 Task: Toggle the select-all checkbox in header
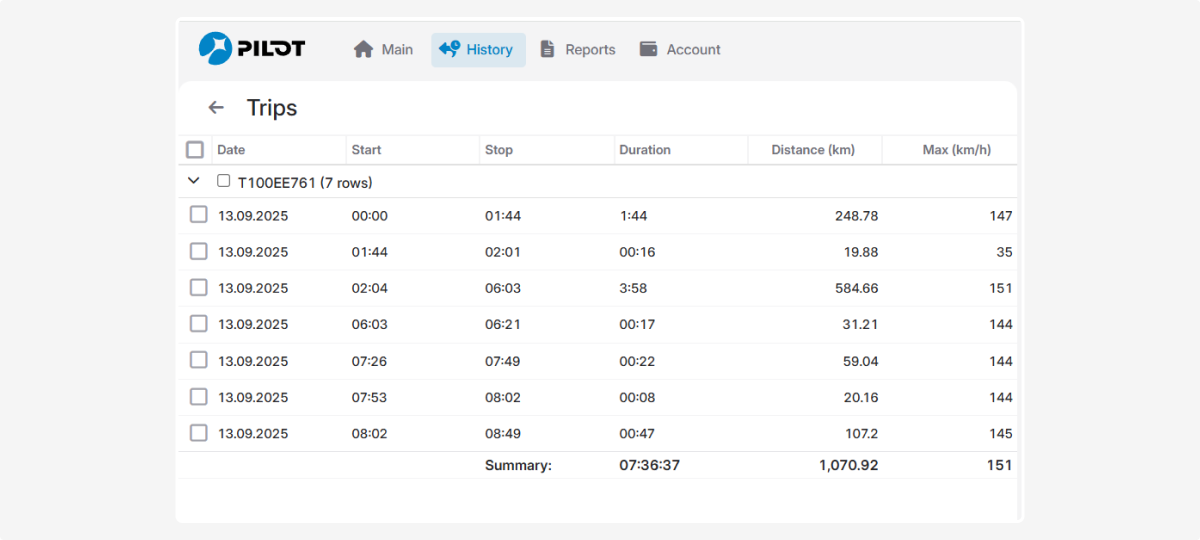point(195,150)
